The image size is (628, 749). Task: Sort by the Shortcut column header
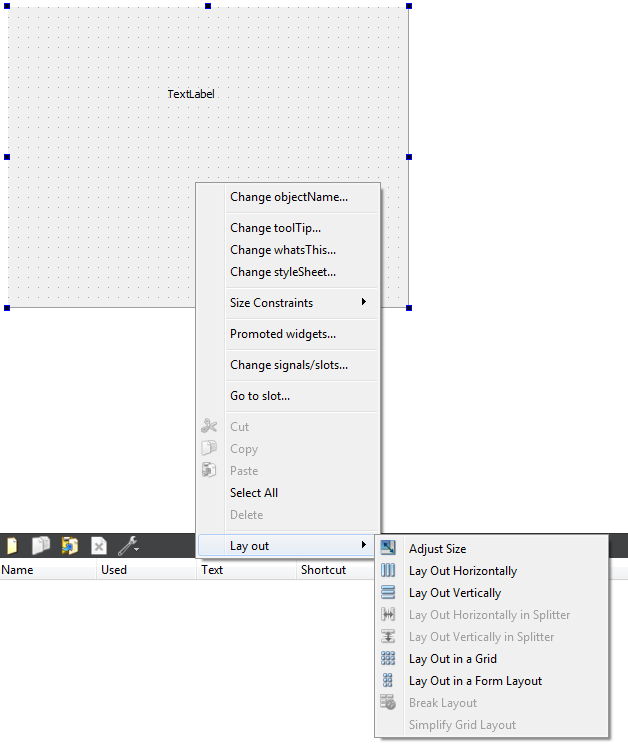pyautogui.click(x=323, y=570)
